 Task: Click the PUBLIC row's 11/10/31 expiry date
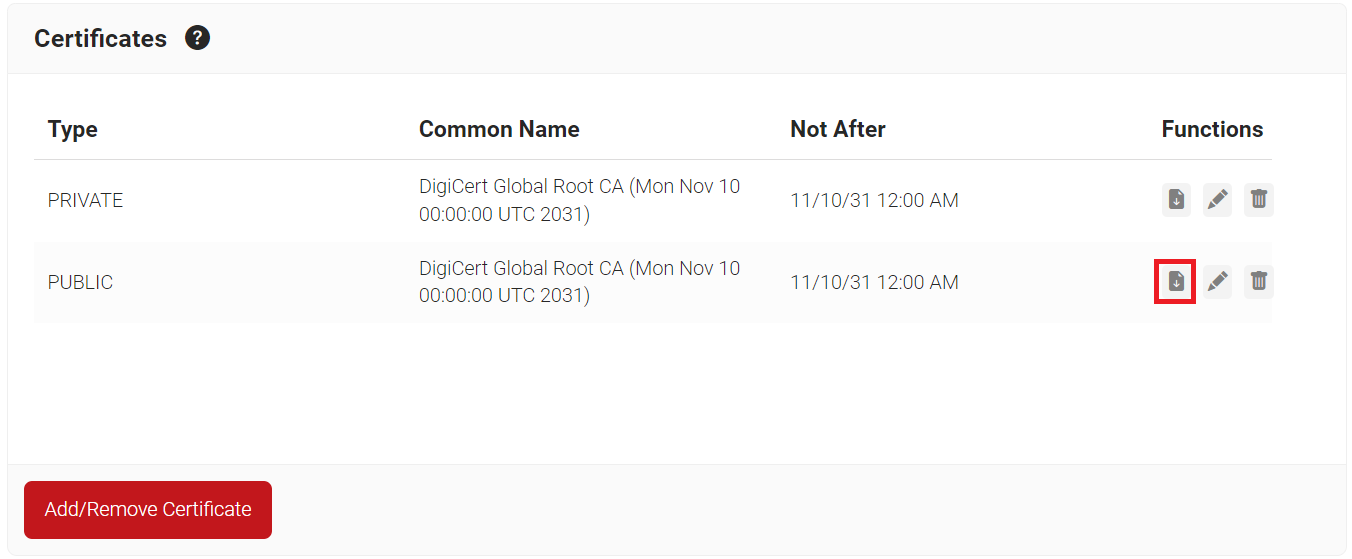coord(874,282)
